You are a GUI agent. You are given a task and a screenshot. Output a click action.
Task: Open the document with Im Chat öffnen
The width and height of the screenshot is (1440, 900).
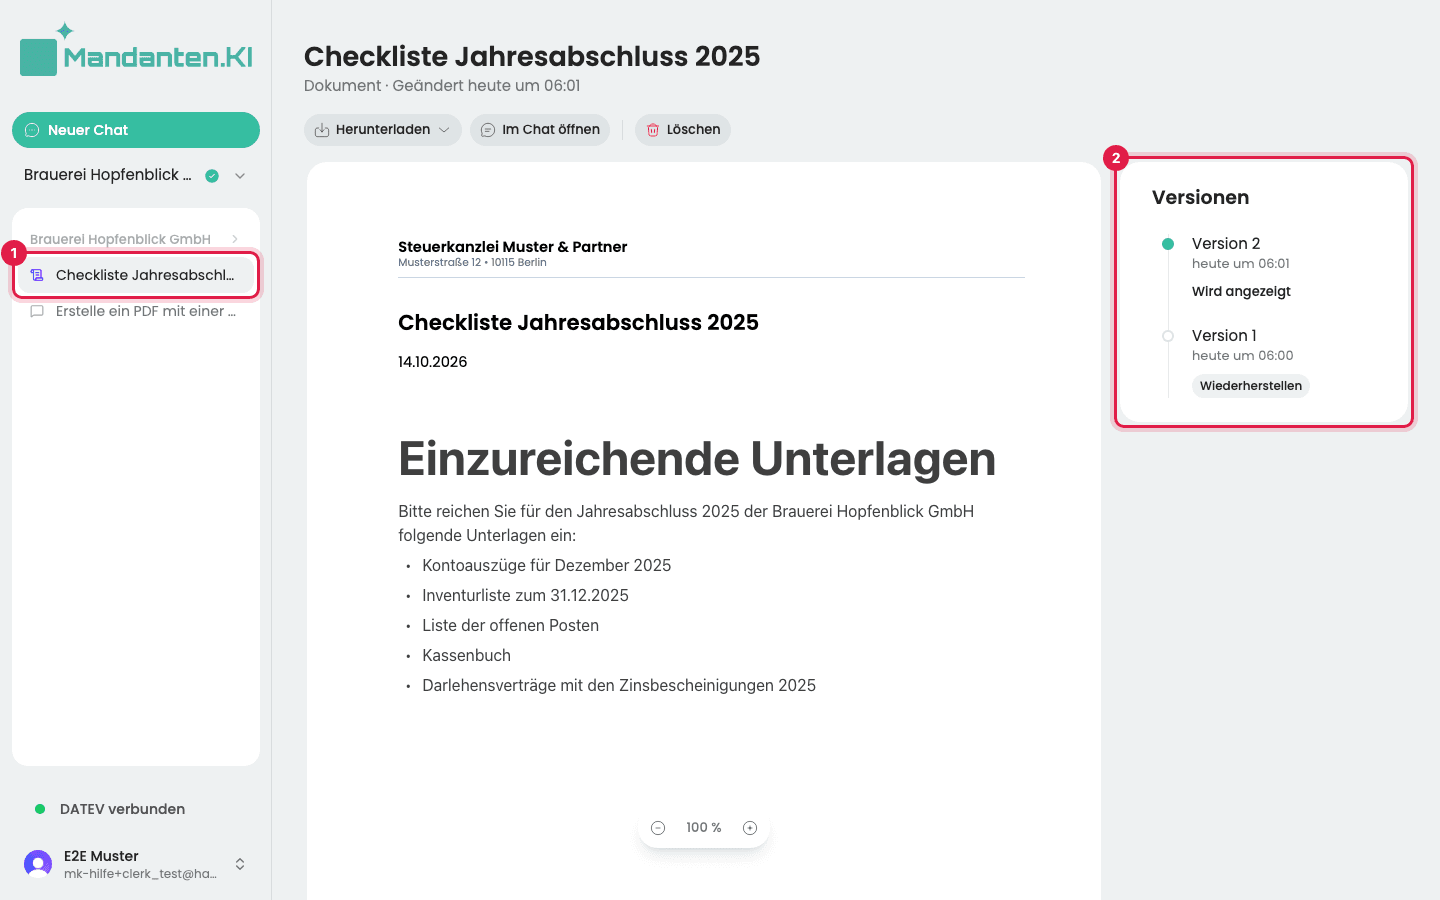point(540,130)
